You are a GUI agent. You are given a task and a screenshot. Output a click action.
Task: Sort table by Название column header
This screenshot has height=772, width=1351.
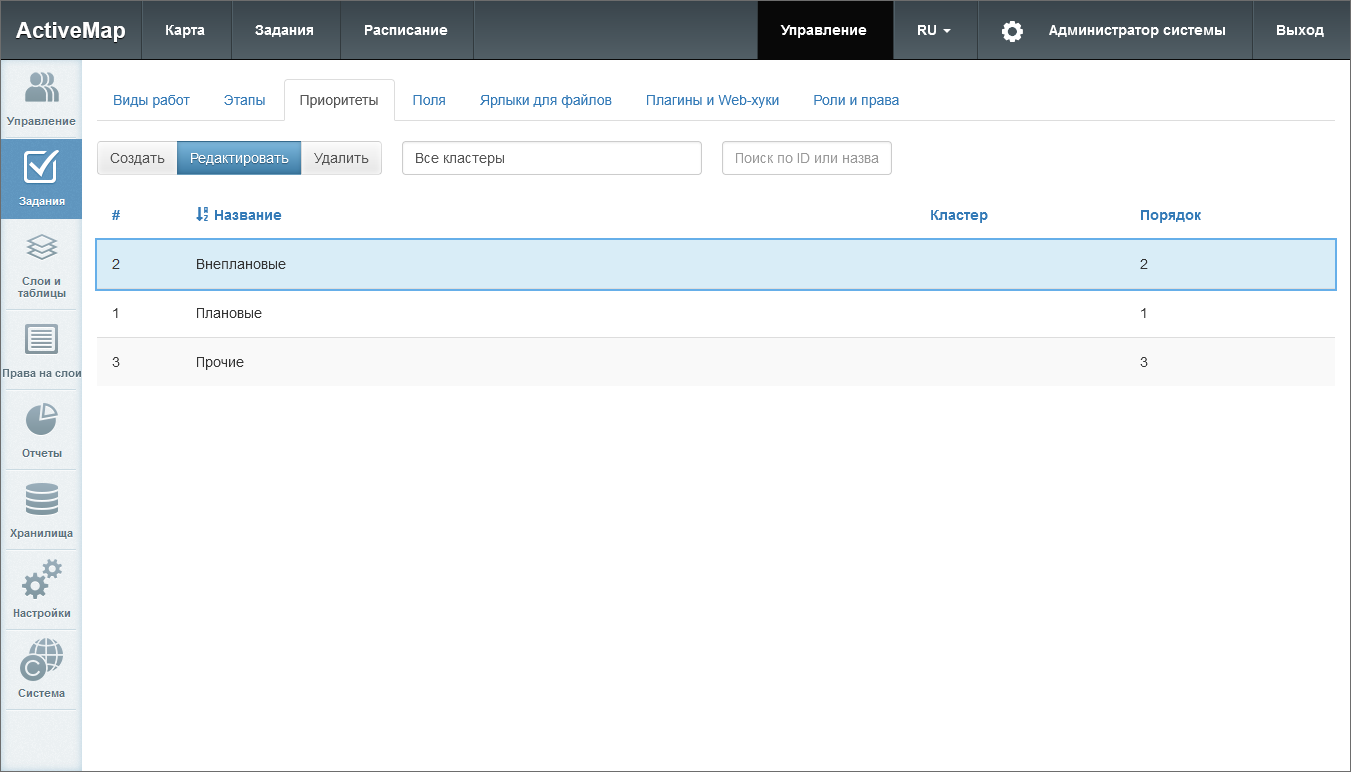(246, 215)
